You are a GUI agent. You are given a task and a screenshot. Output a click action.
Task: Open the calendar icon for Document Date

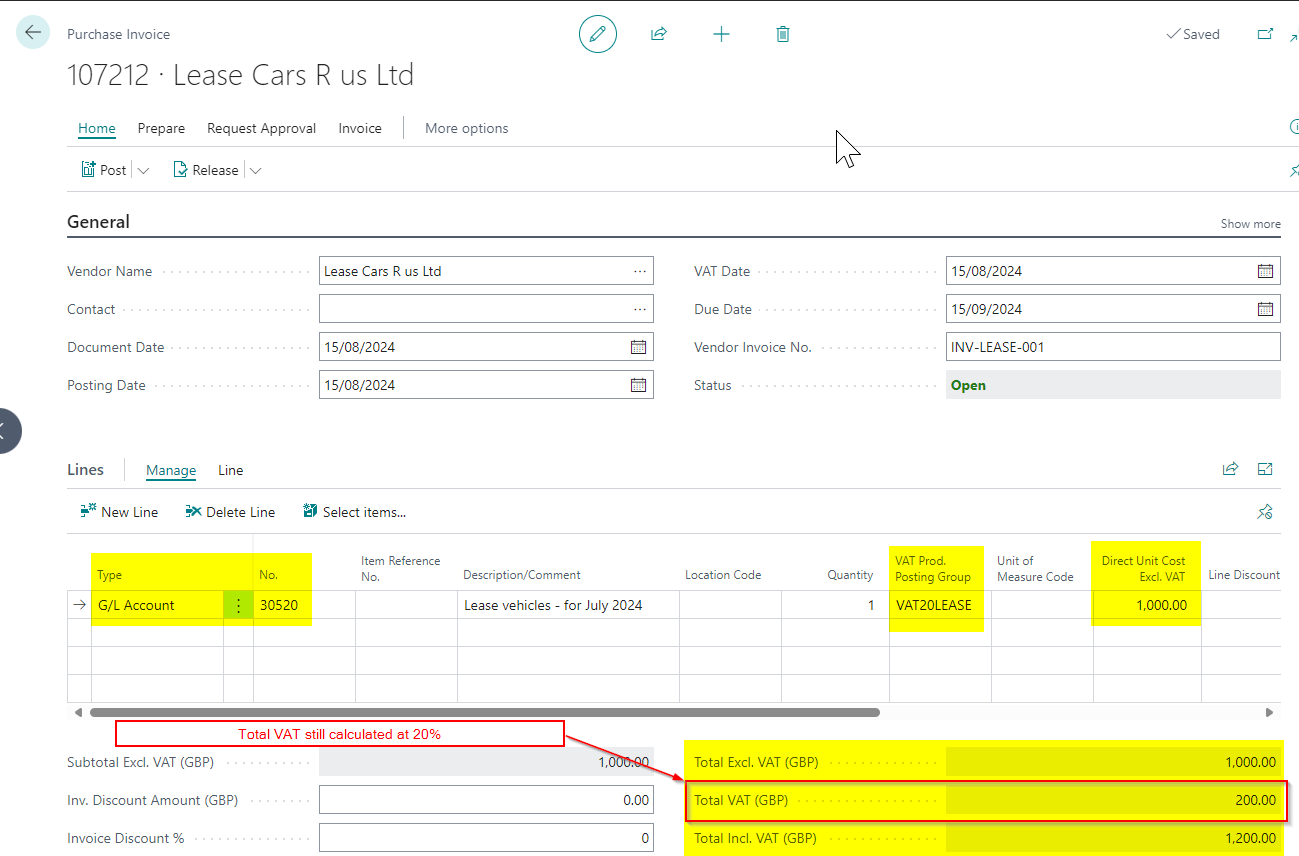pyautogui.click(x=638, y=346)
